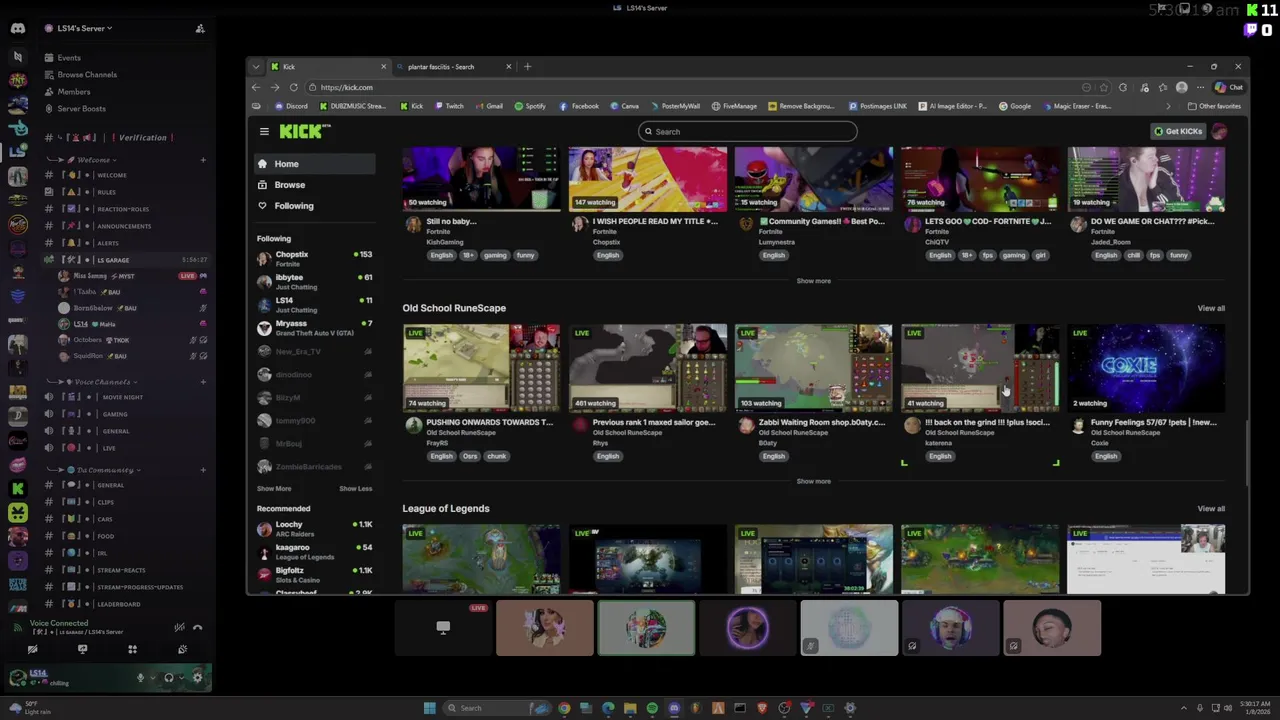Open weather widget showing Light rain
The height and width of the screenshot is (720, 1280).
click(x=30, y=708)
